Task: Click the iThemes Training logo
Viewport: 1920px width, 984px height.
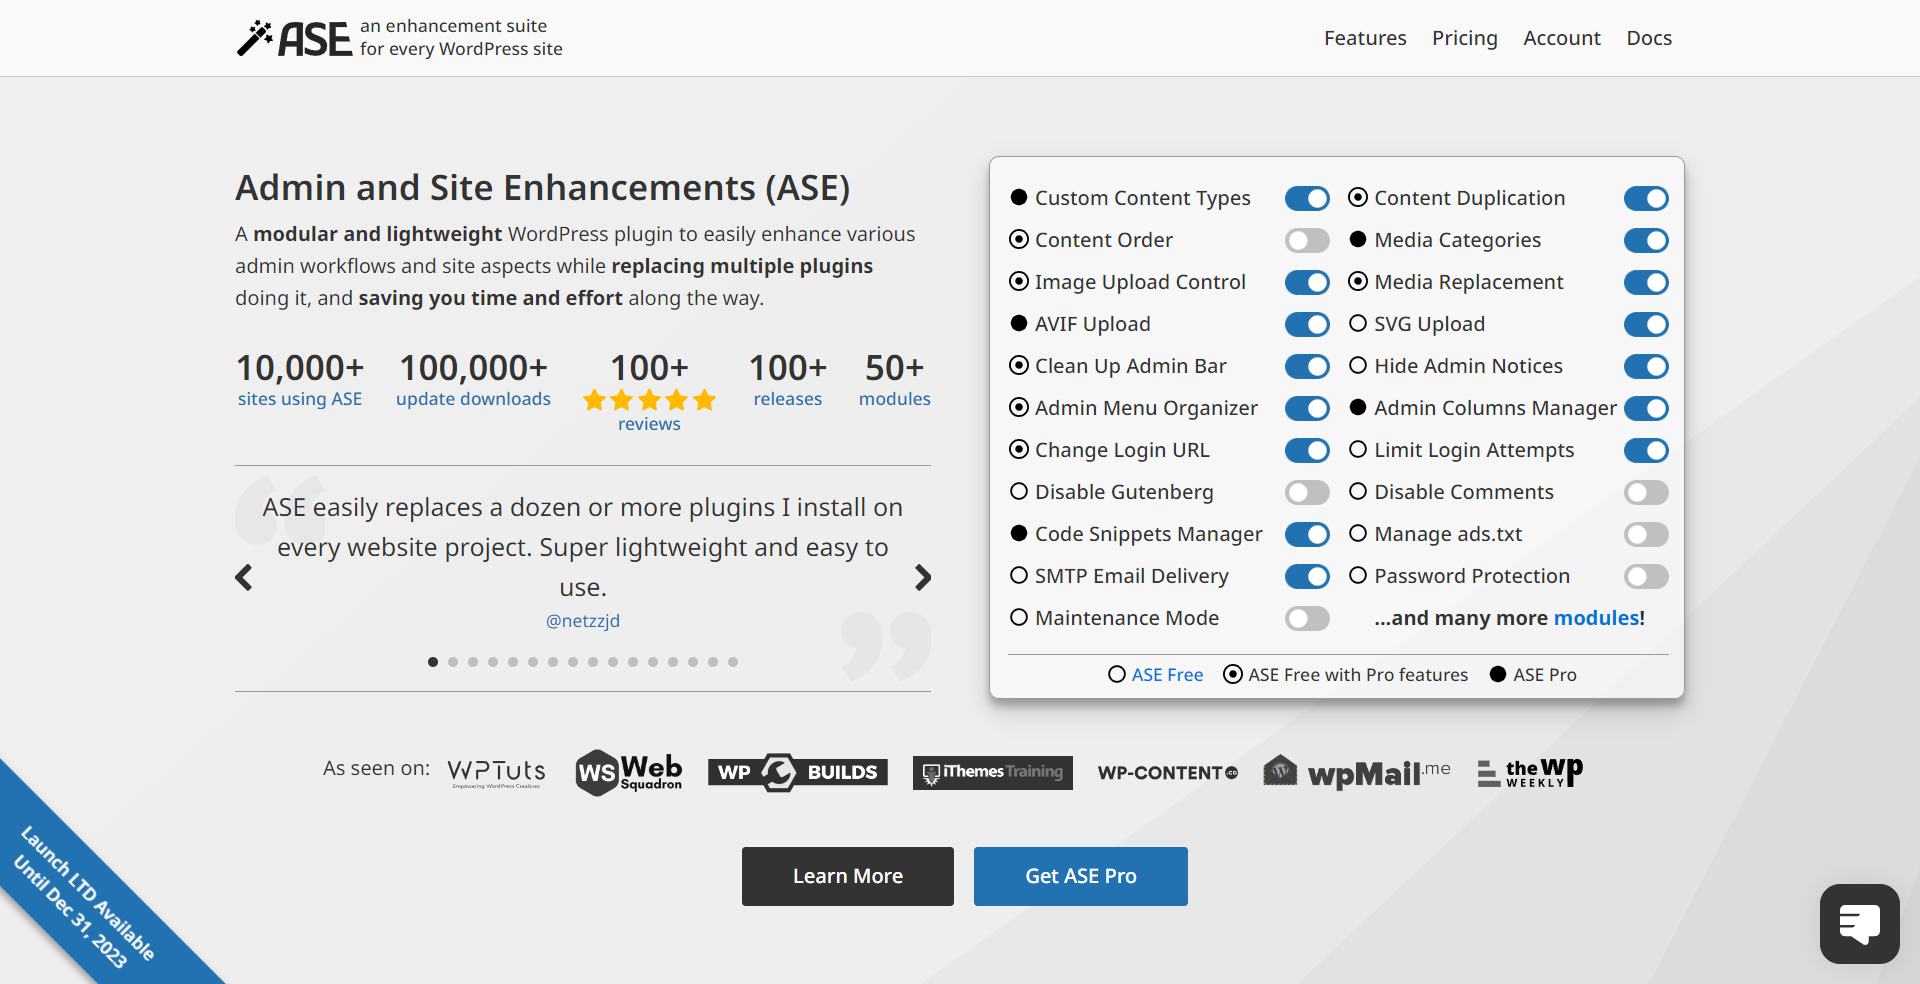Action: coord(992,772)
